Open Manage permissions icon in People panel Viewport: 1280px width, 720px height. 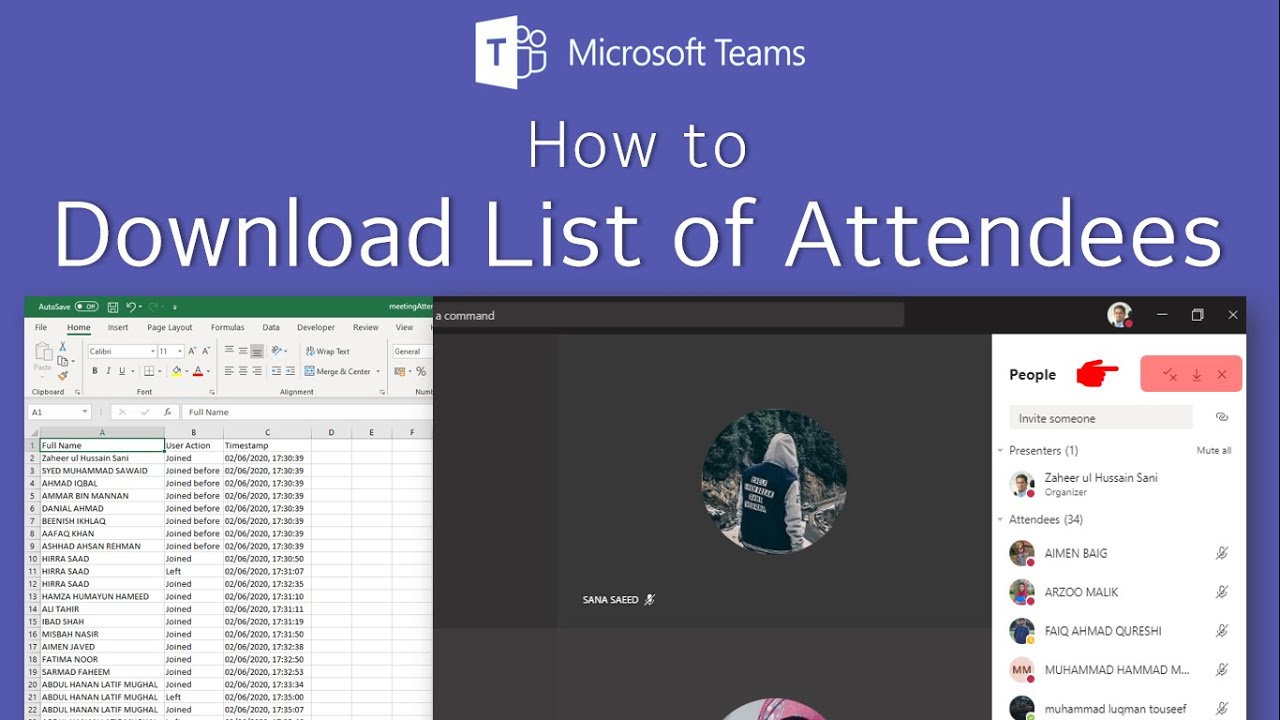[1170, 375]
